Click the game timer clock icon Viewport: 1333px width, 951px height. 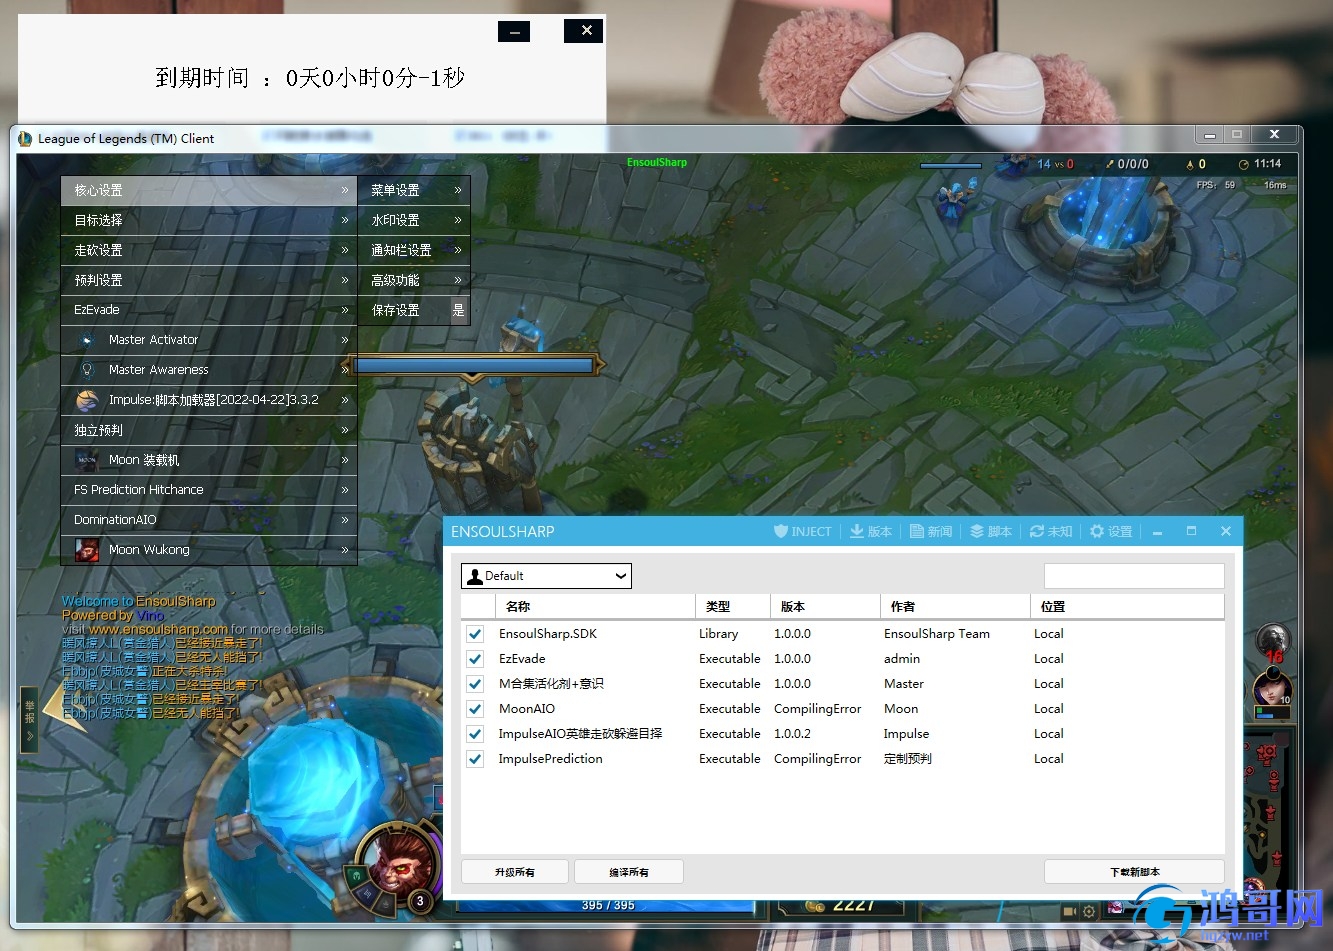[1244, 164]
